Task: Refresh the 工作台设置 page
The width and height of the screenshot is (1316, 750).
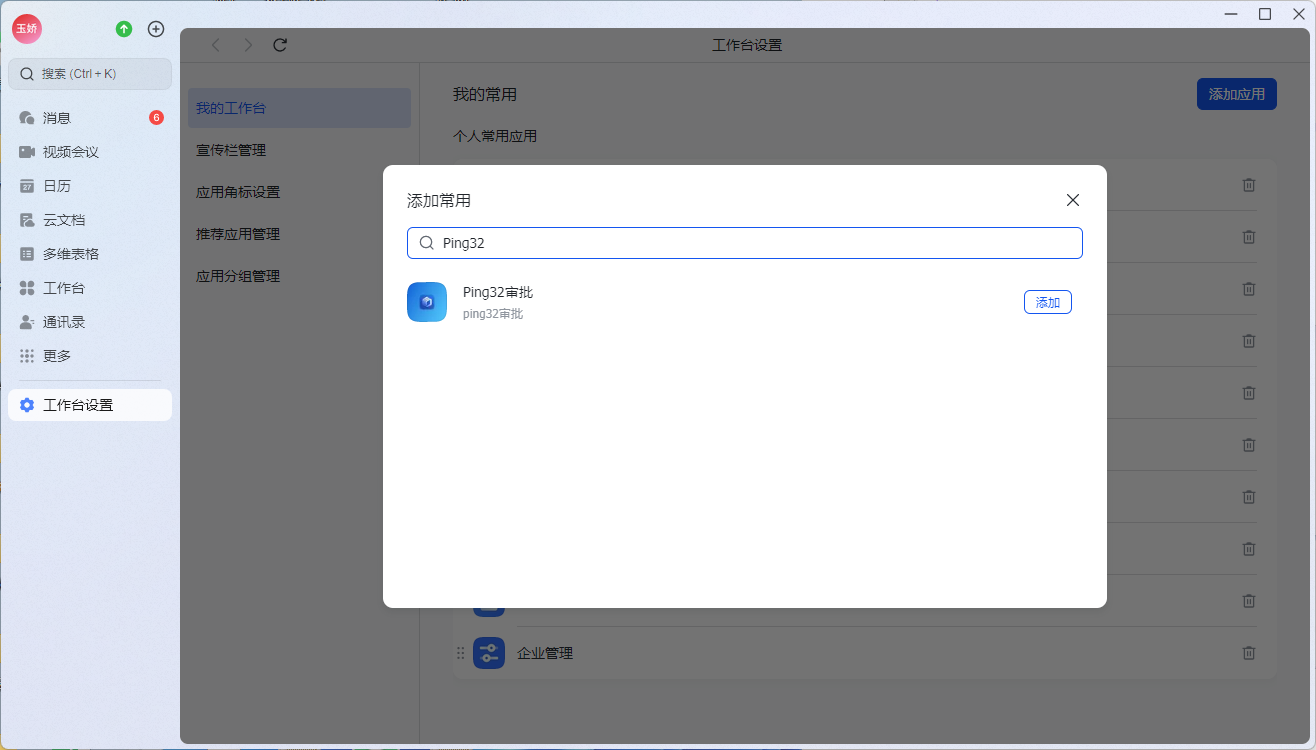Action: (280, 45)
